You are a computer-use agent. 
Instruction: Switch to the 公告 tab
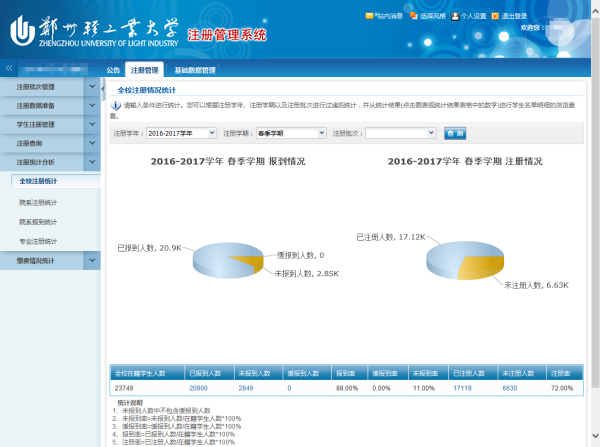113,71
